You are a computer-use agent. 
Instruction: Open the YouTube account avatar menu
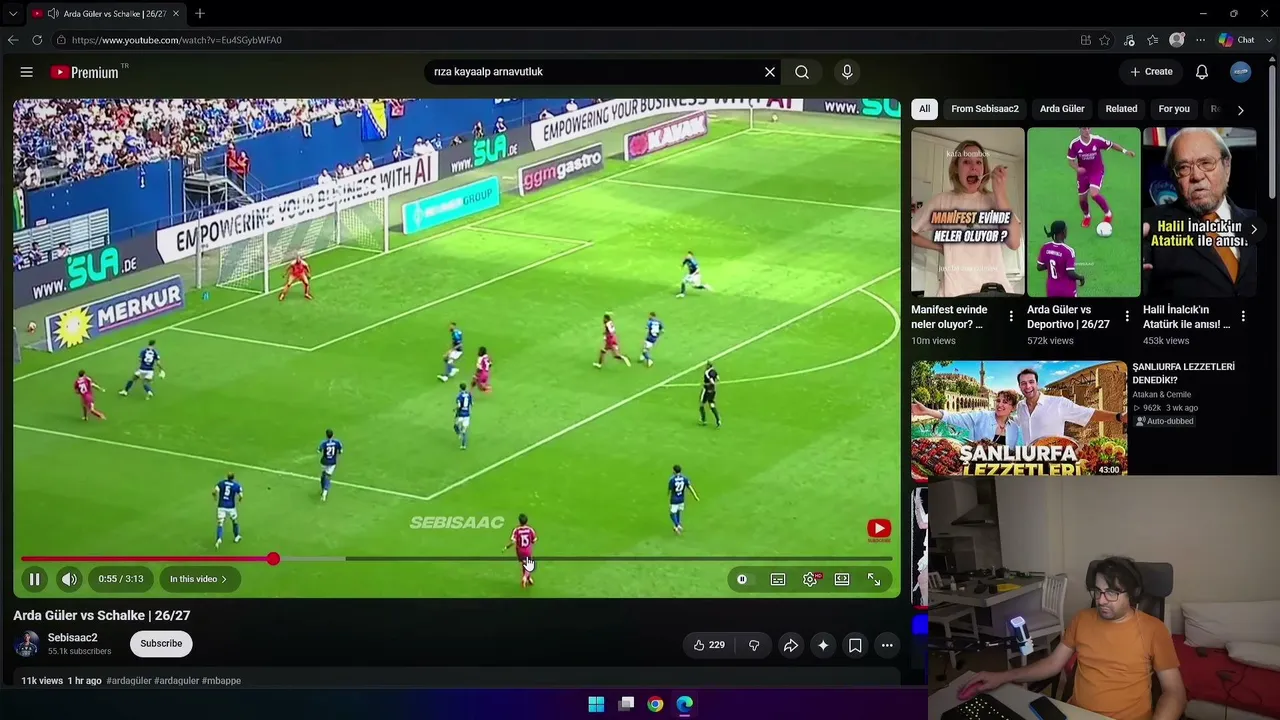(x=1241, y=72)
